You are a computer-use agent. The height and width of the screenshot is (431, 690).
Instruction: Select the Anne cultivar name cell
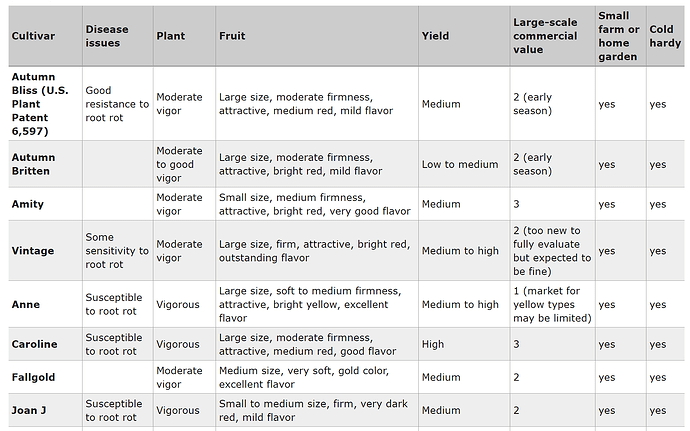click(26, 304)
